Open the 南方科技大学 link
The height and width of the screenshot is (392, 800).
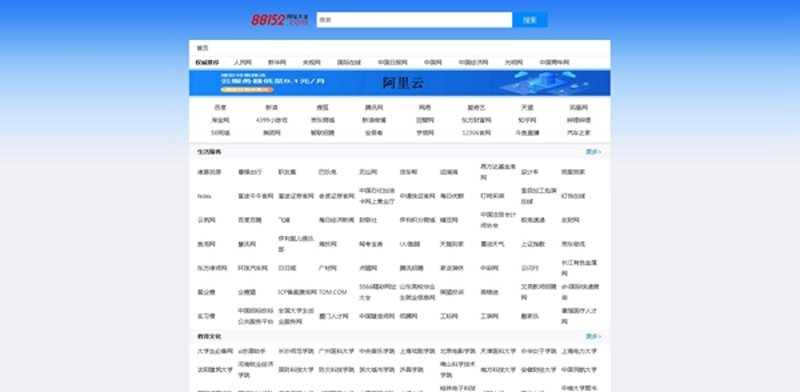(498, 370)
